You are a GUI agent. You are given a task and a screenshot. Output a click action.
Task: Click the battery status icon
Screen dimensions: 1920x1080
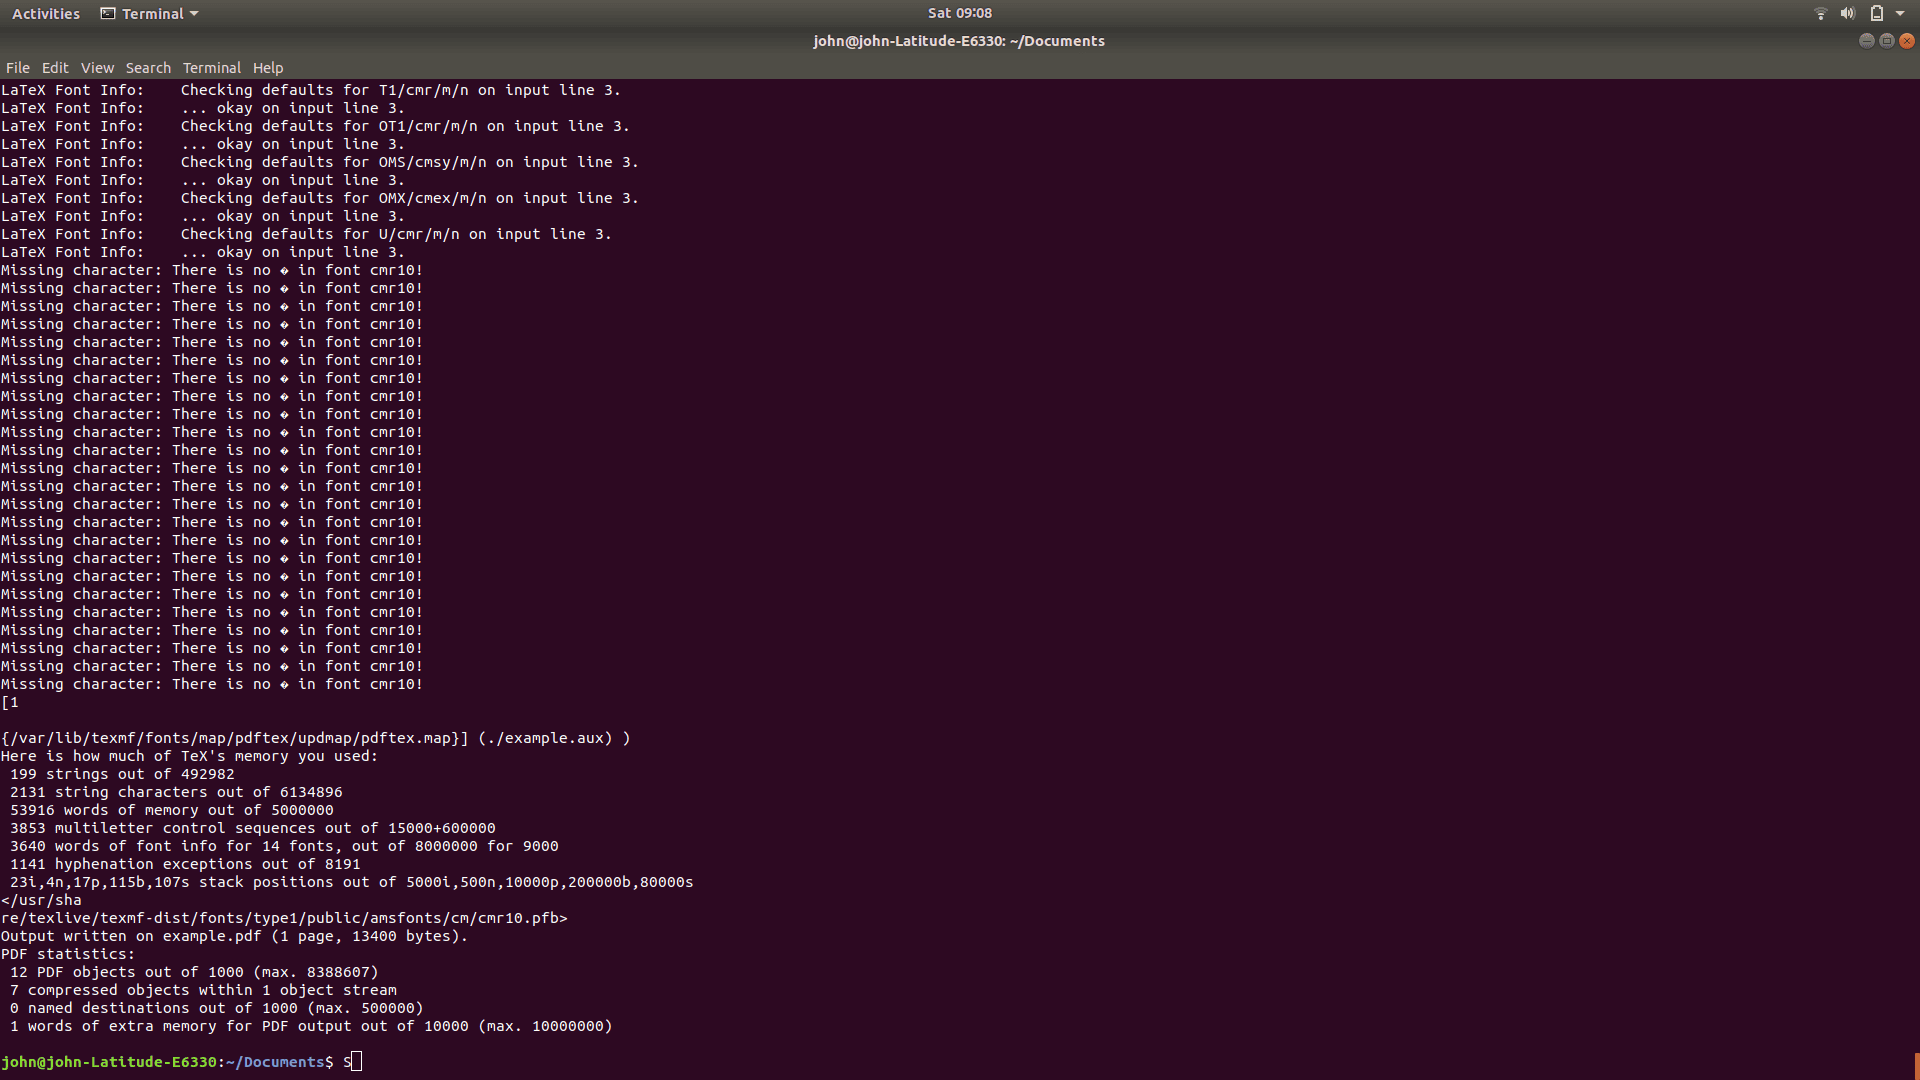pos(1877,14)
